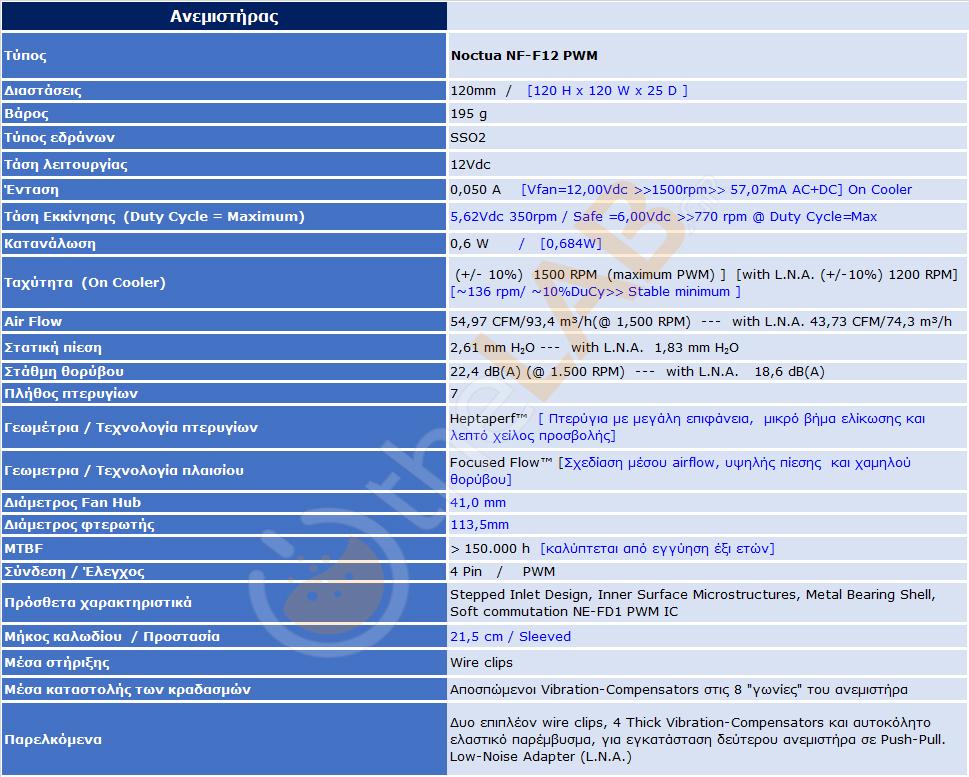The height and width of the screenshot is (777, 969).
Task: Click the 'Παρελκόμενα' row label
Action: tap(53, 740)
